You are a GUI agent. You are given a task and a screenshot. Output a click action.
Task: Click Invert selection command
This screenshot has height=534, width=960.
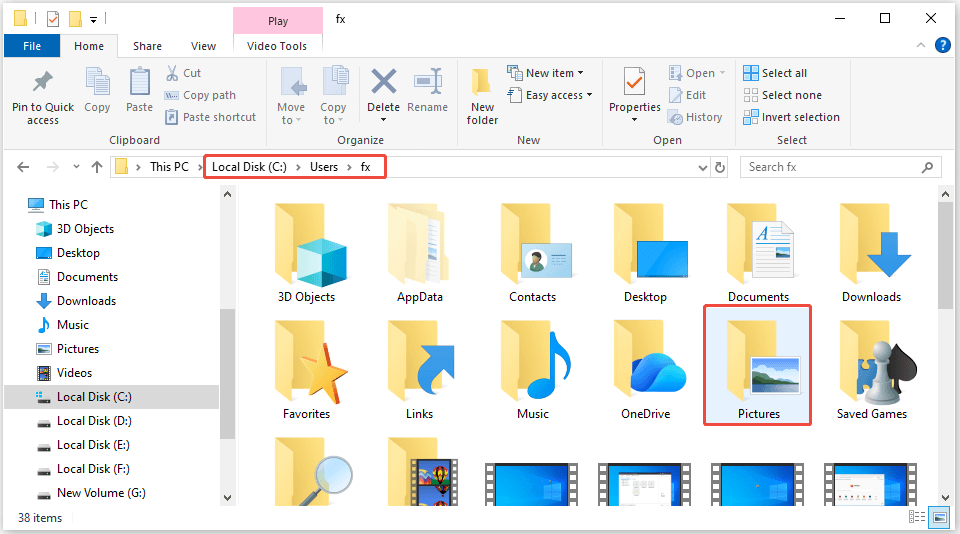(792, 117)
